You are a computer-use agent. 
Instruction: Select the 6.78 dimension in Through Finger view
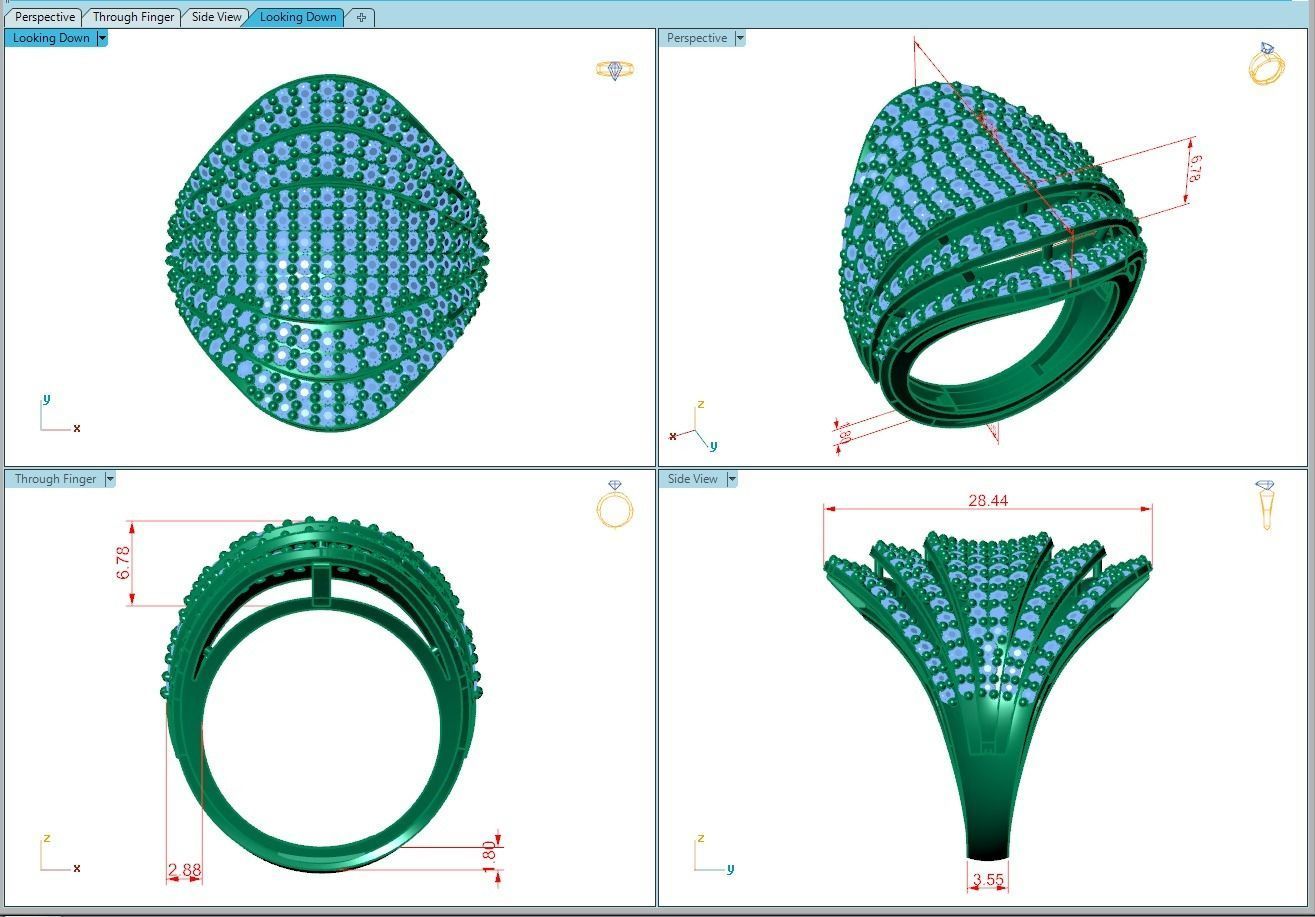(x=124, y=562)
